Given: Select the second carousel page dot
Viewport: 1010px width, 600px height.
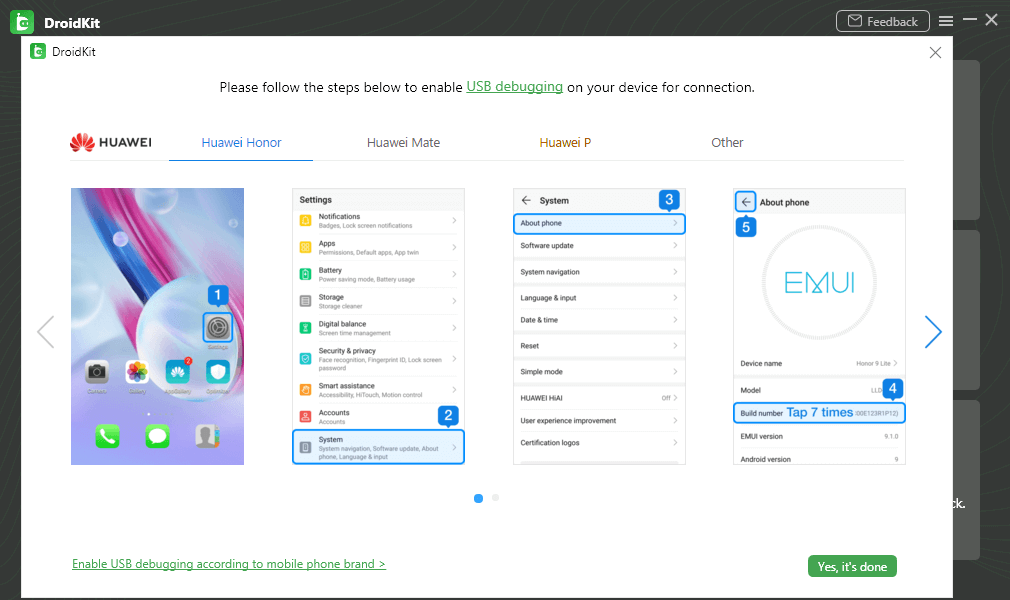Looking at the screenshot, I should (495, 498).
